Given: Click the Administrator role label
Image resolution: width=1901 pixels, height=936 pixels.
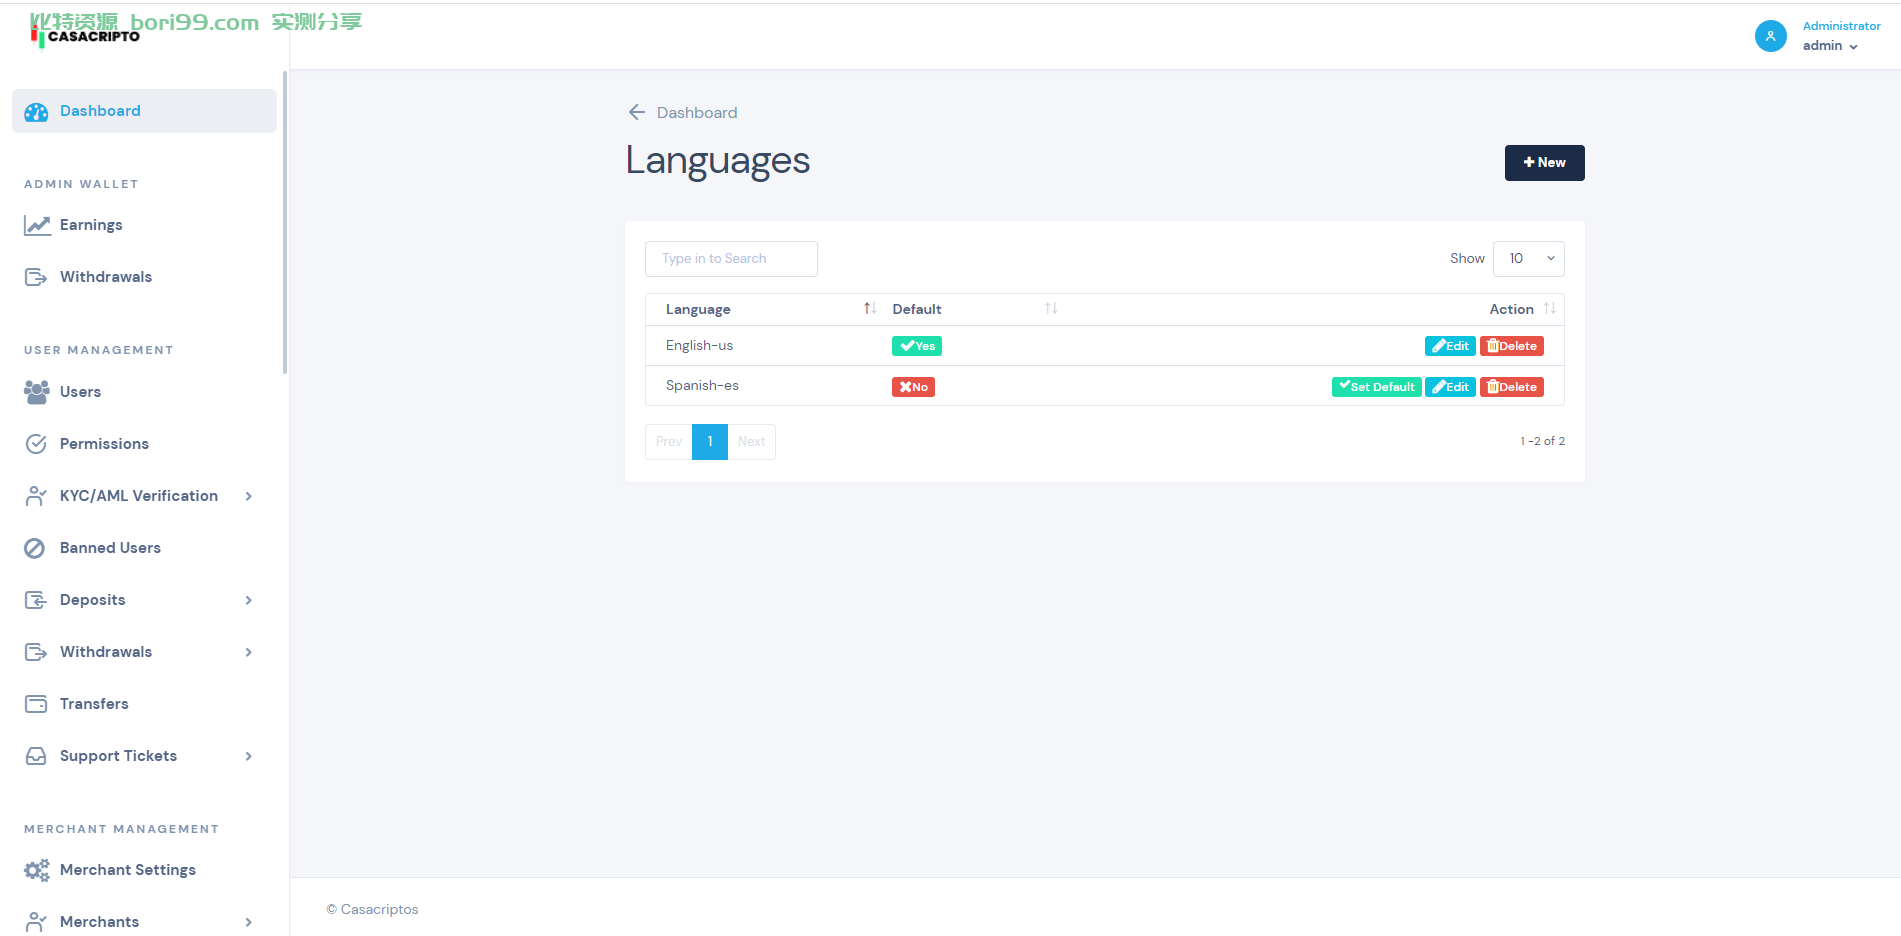Looking at the screenshot, I should tap(1841, 26).
